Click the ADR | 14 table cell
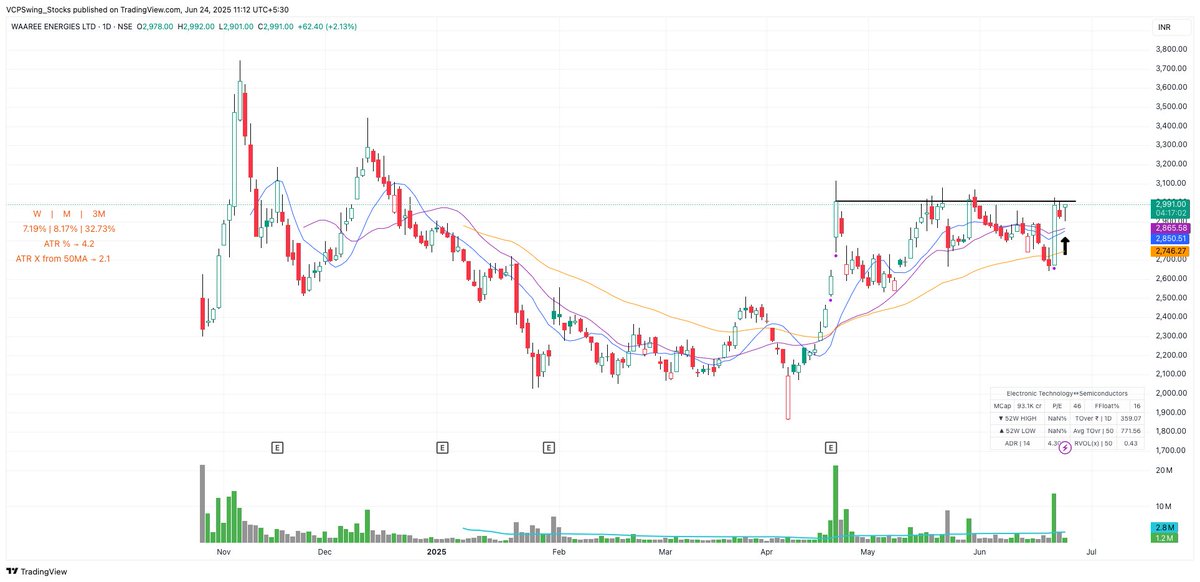The image size is (1200, 582). click(1018, 443)
